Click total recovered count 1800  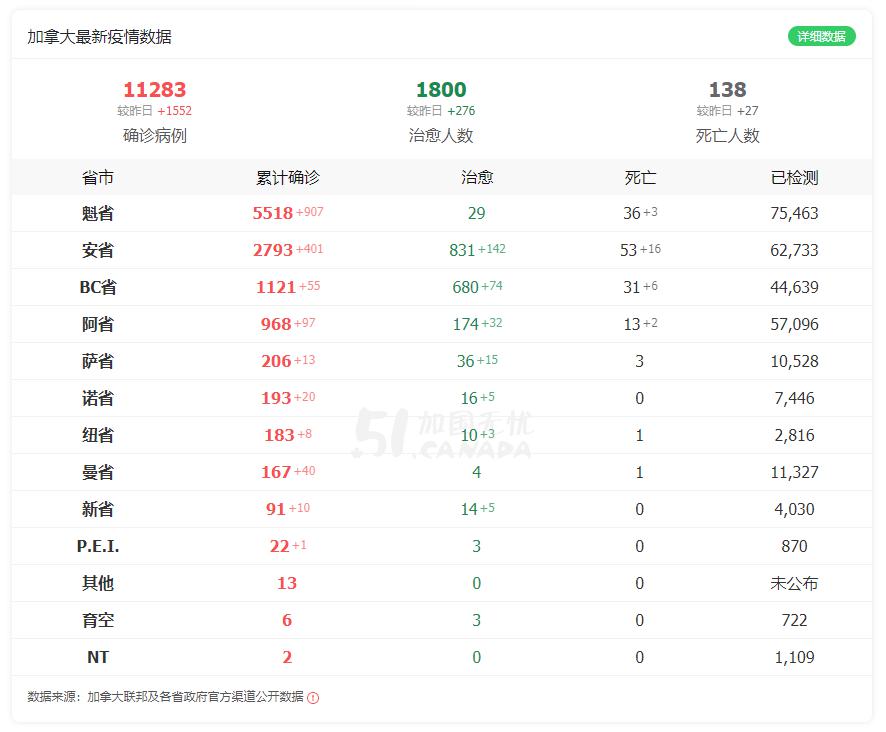(x=441, y=89)
